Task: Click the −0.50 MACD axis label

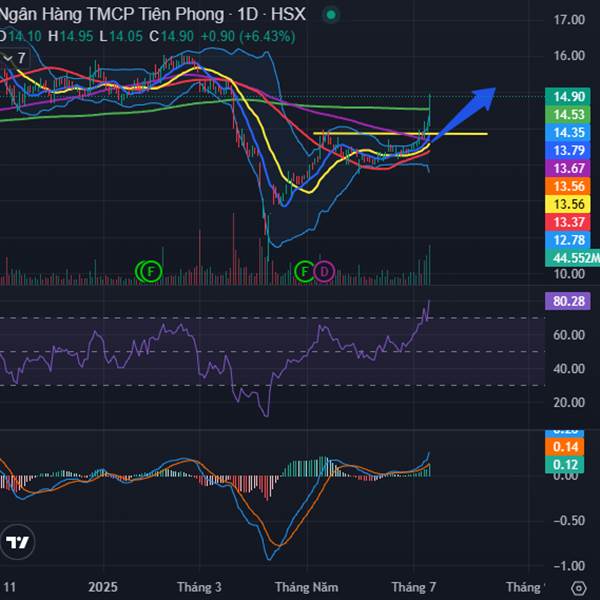Action: 569,521
